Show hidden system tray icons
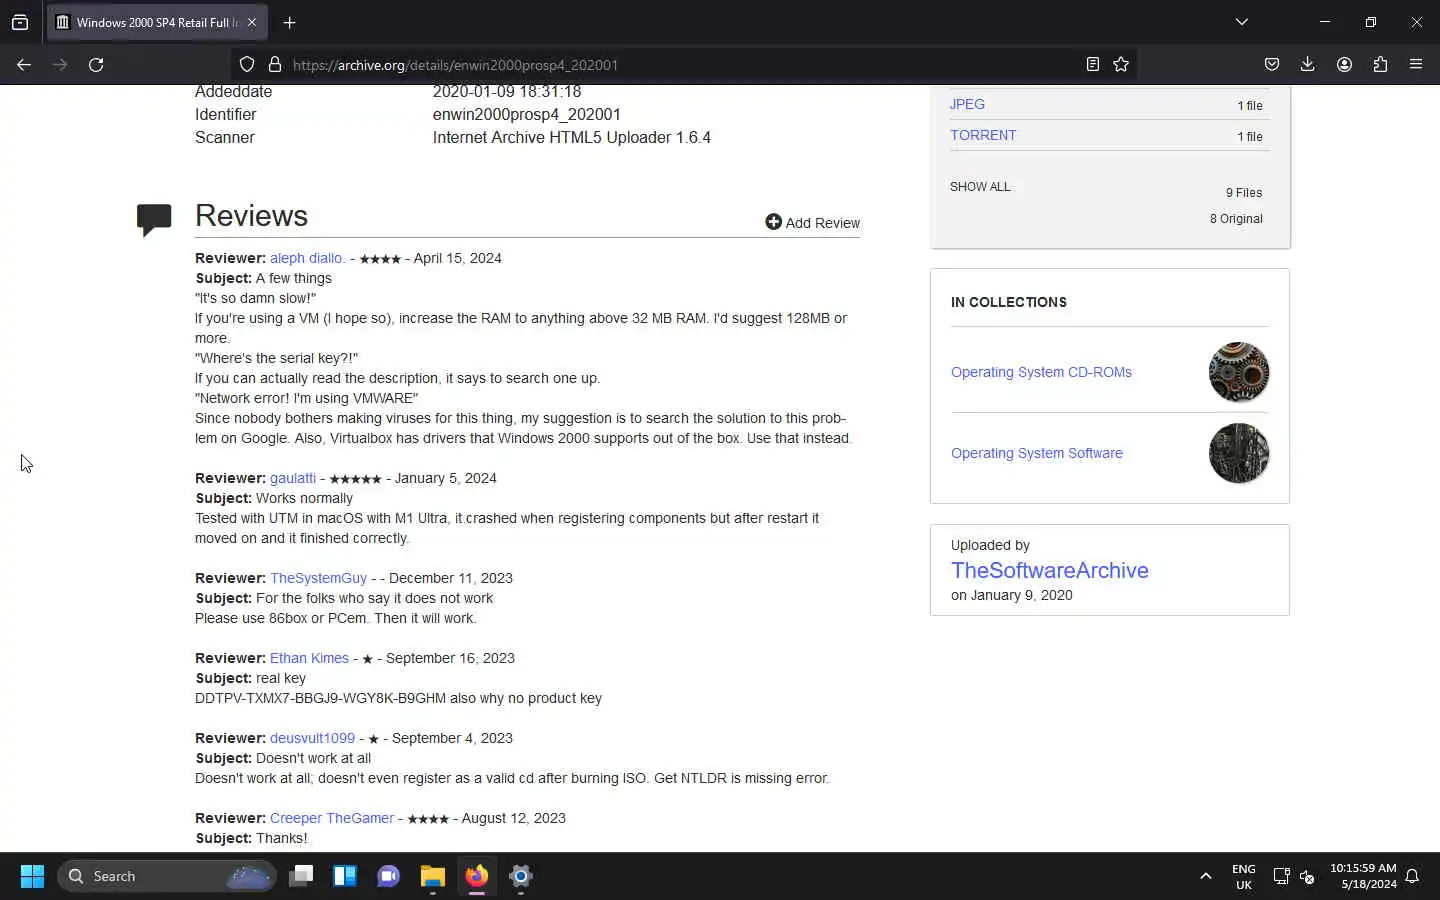Image resolution: width=1440 pixels, height=900 pixels. pos(1206,876)
